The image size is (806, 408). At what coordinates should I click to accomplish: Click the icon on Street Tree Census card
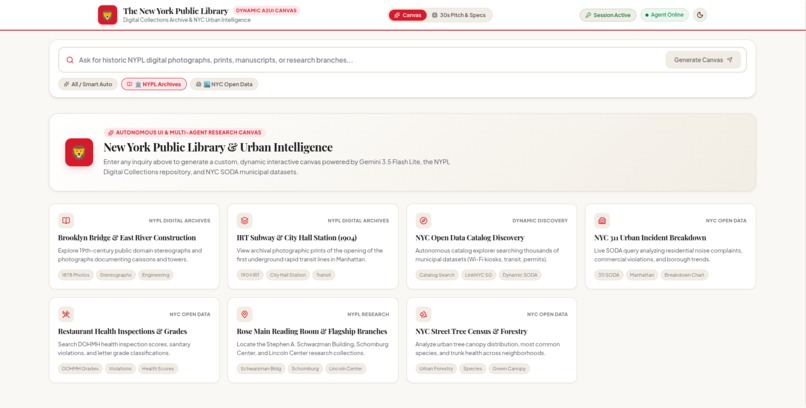pos(424,314)
